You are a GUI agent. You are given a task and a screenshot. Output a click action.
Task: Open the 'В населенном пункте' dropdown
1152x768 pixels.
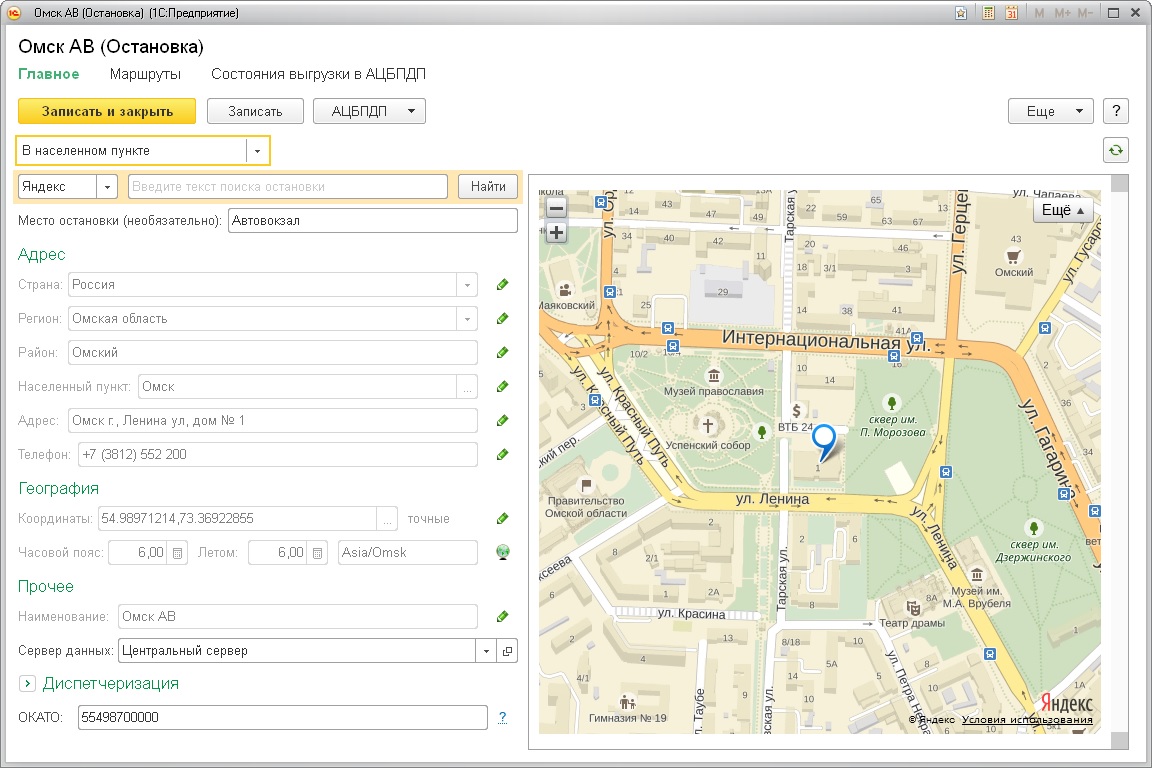(x=258, y=151)
